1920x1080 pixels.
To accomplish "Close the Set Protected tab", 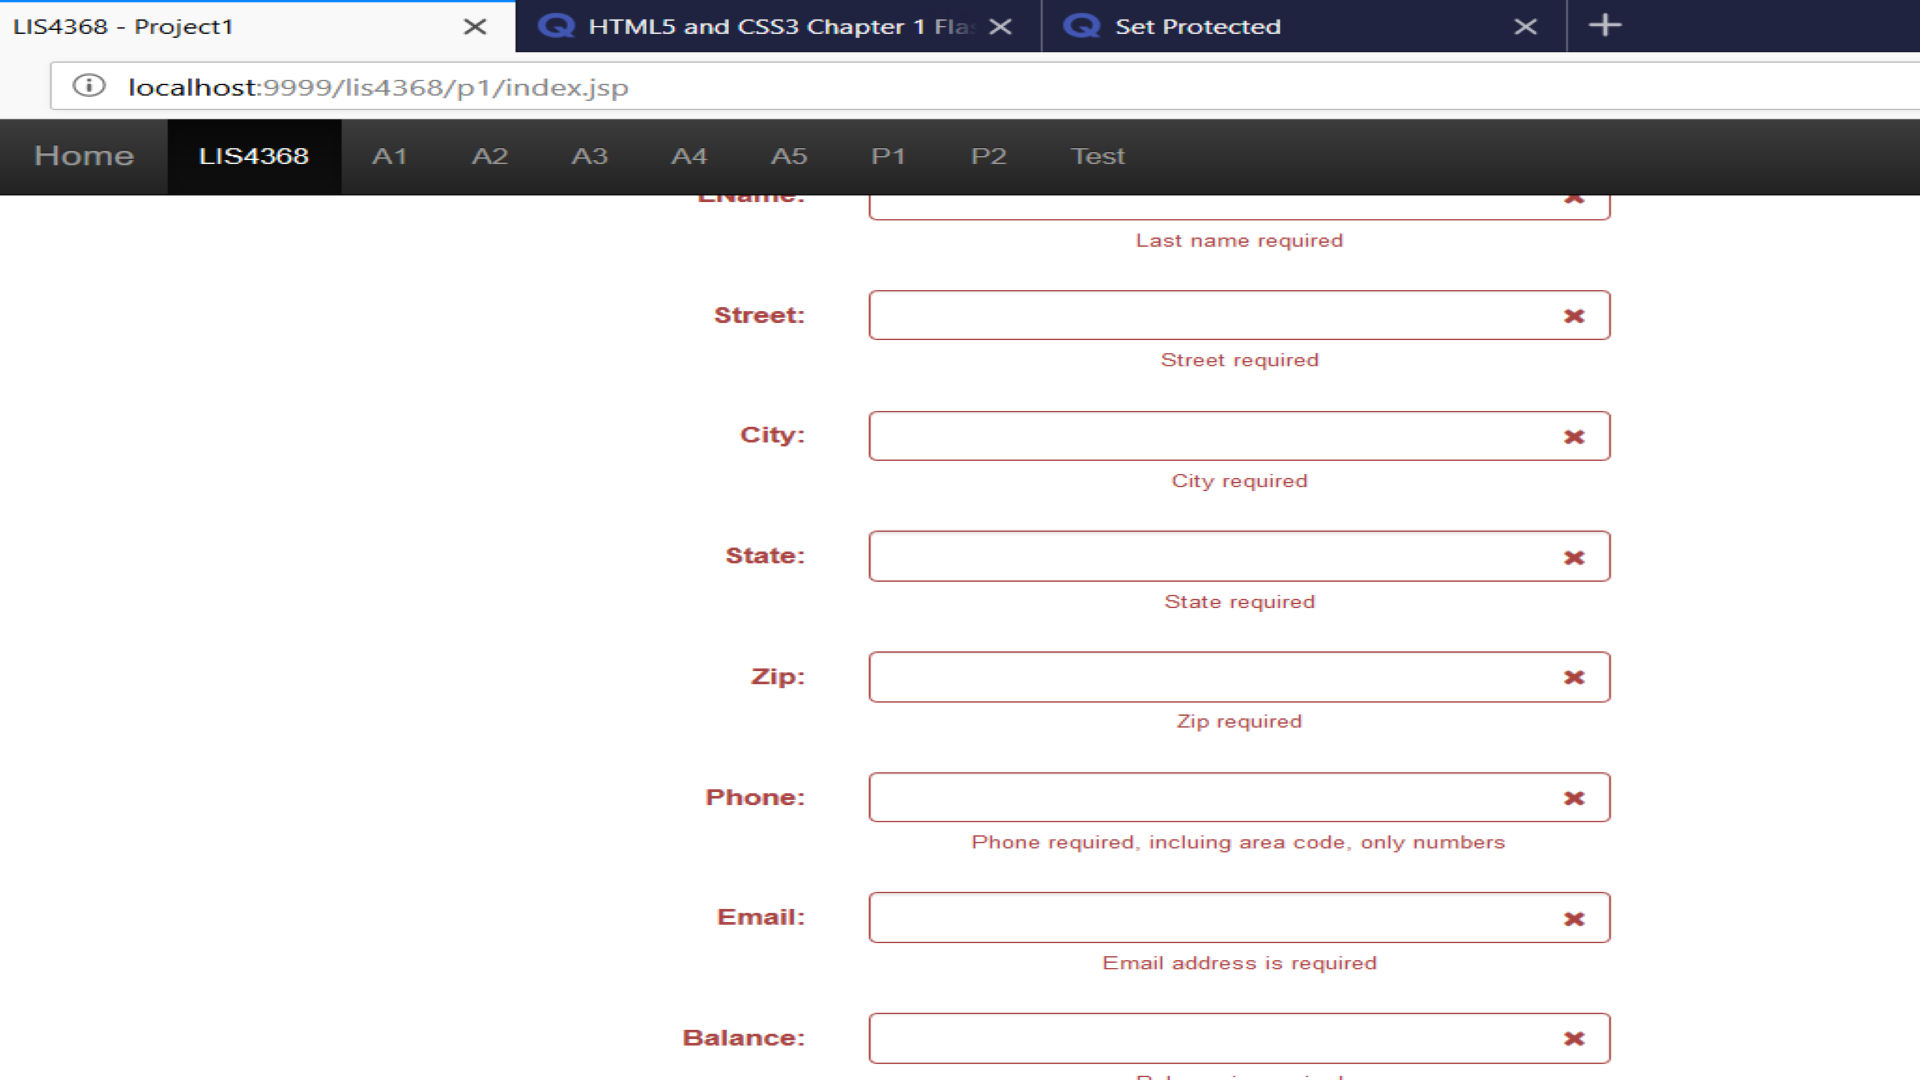I will pos(1525,27).
